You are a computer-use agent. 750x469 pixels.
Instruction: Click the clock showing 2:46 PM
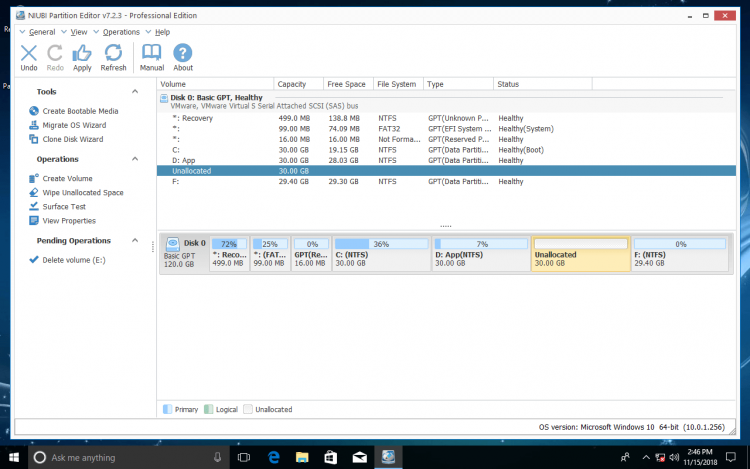(x=700, y=457)
